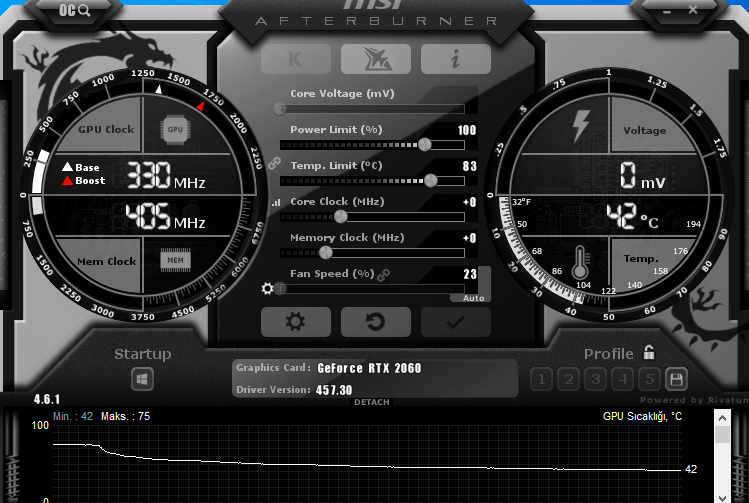Screen dimensions: 749x503
Task: Toggle the fan speed sync link icon
Action: click(x=383, y=275)
